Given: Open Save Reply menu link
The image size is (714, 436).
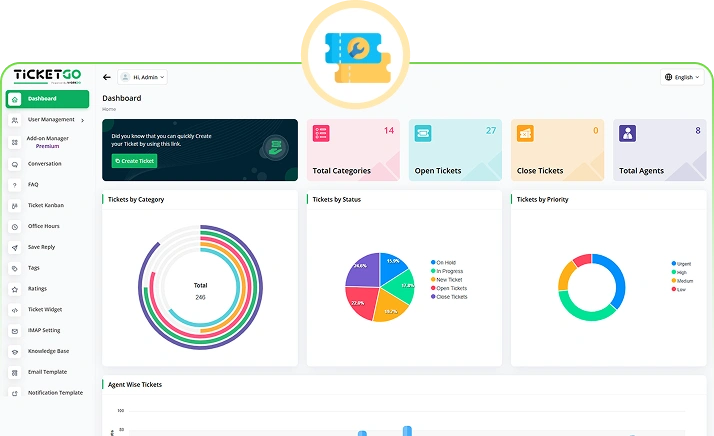Looking at the screenshot, I should [41, 247].
